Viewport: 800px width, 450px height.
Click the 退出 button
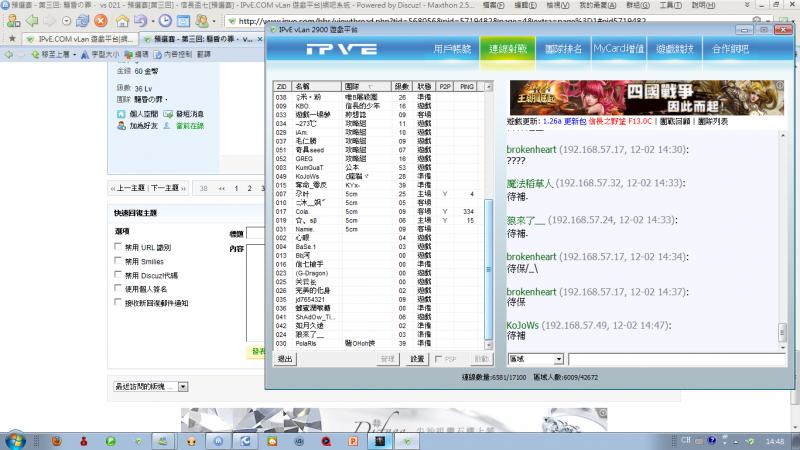(x=286, y=358)
